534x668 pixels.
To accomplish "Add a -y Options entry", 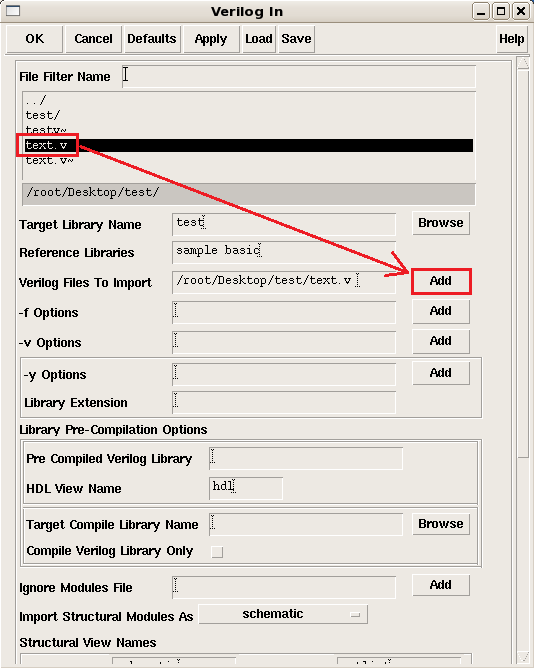I will tap(441, 373).
